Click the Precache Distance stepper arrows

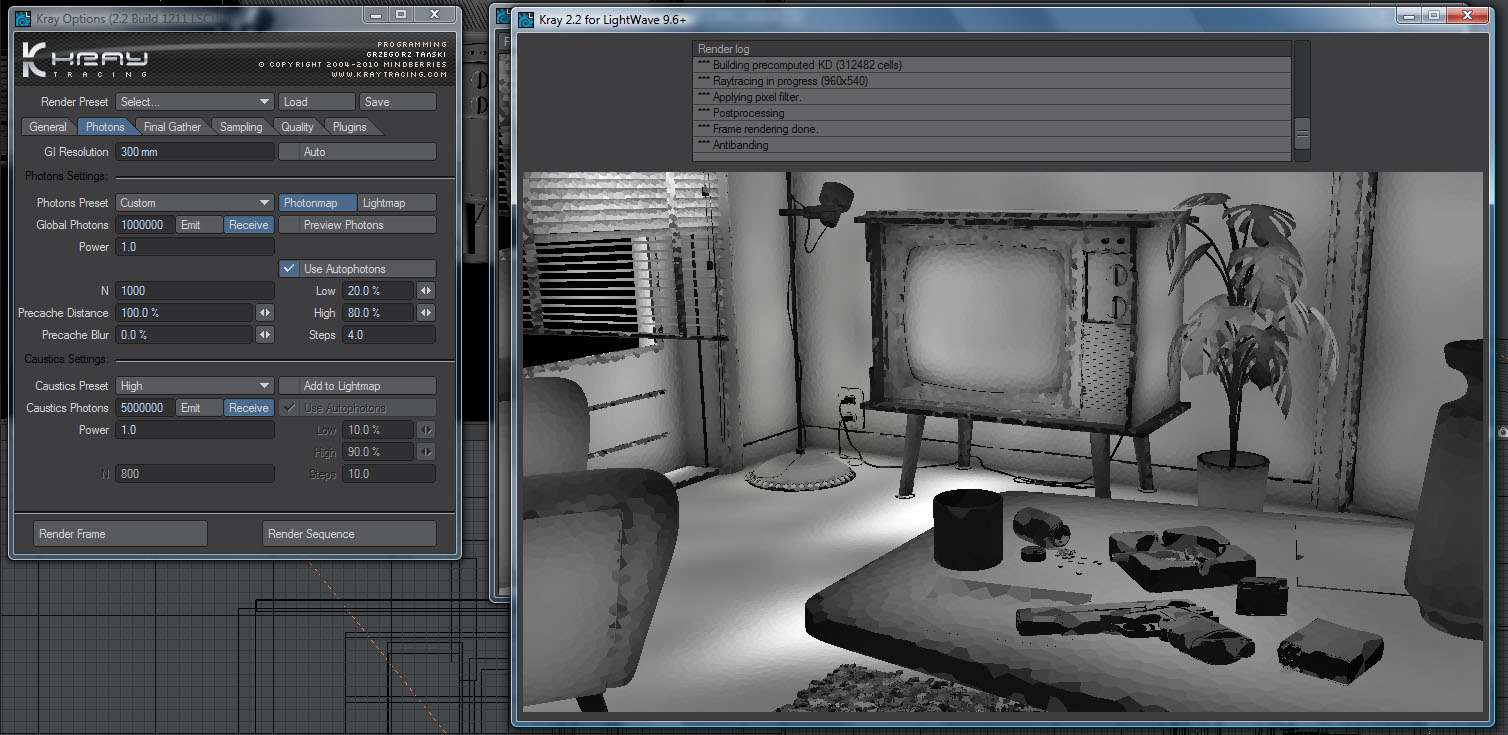[x=265, y=313]
